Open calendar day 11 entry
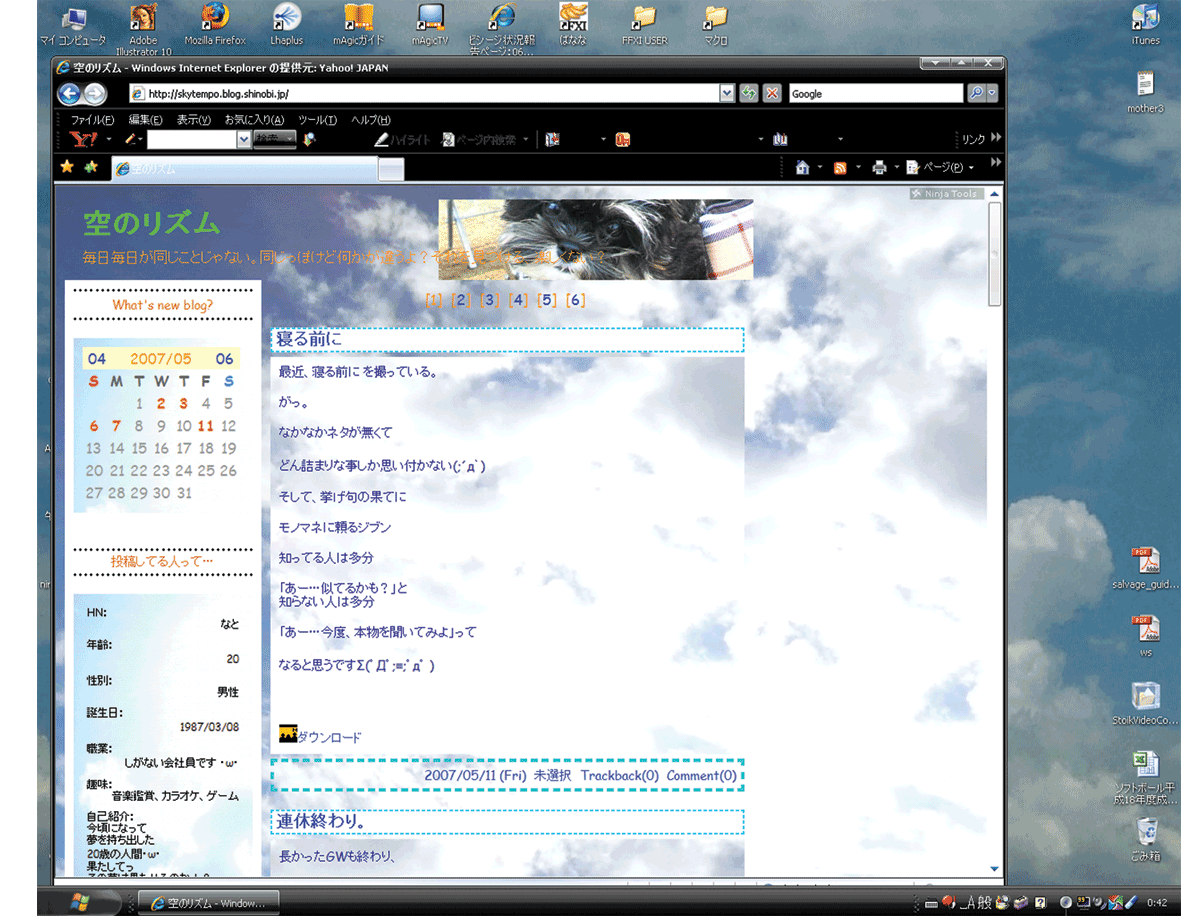The height and width of the screenshot is (922, 1181). [x=206, y=426]
